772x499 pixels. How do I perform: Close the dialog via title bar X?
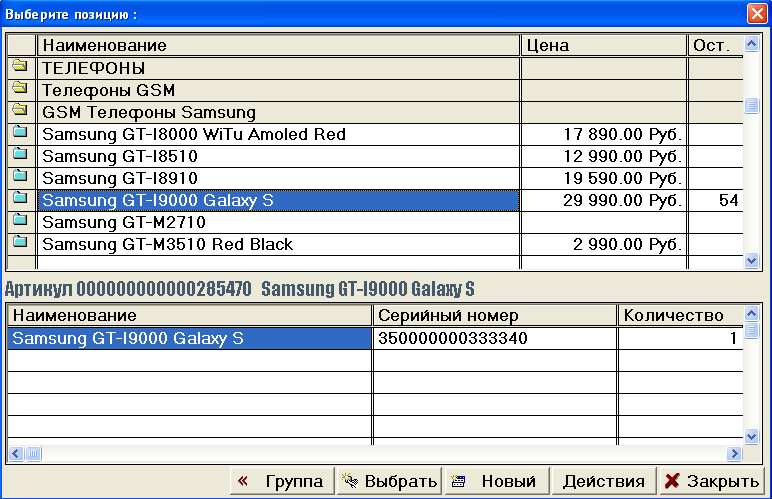point(757,13)
